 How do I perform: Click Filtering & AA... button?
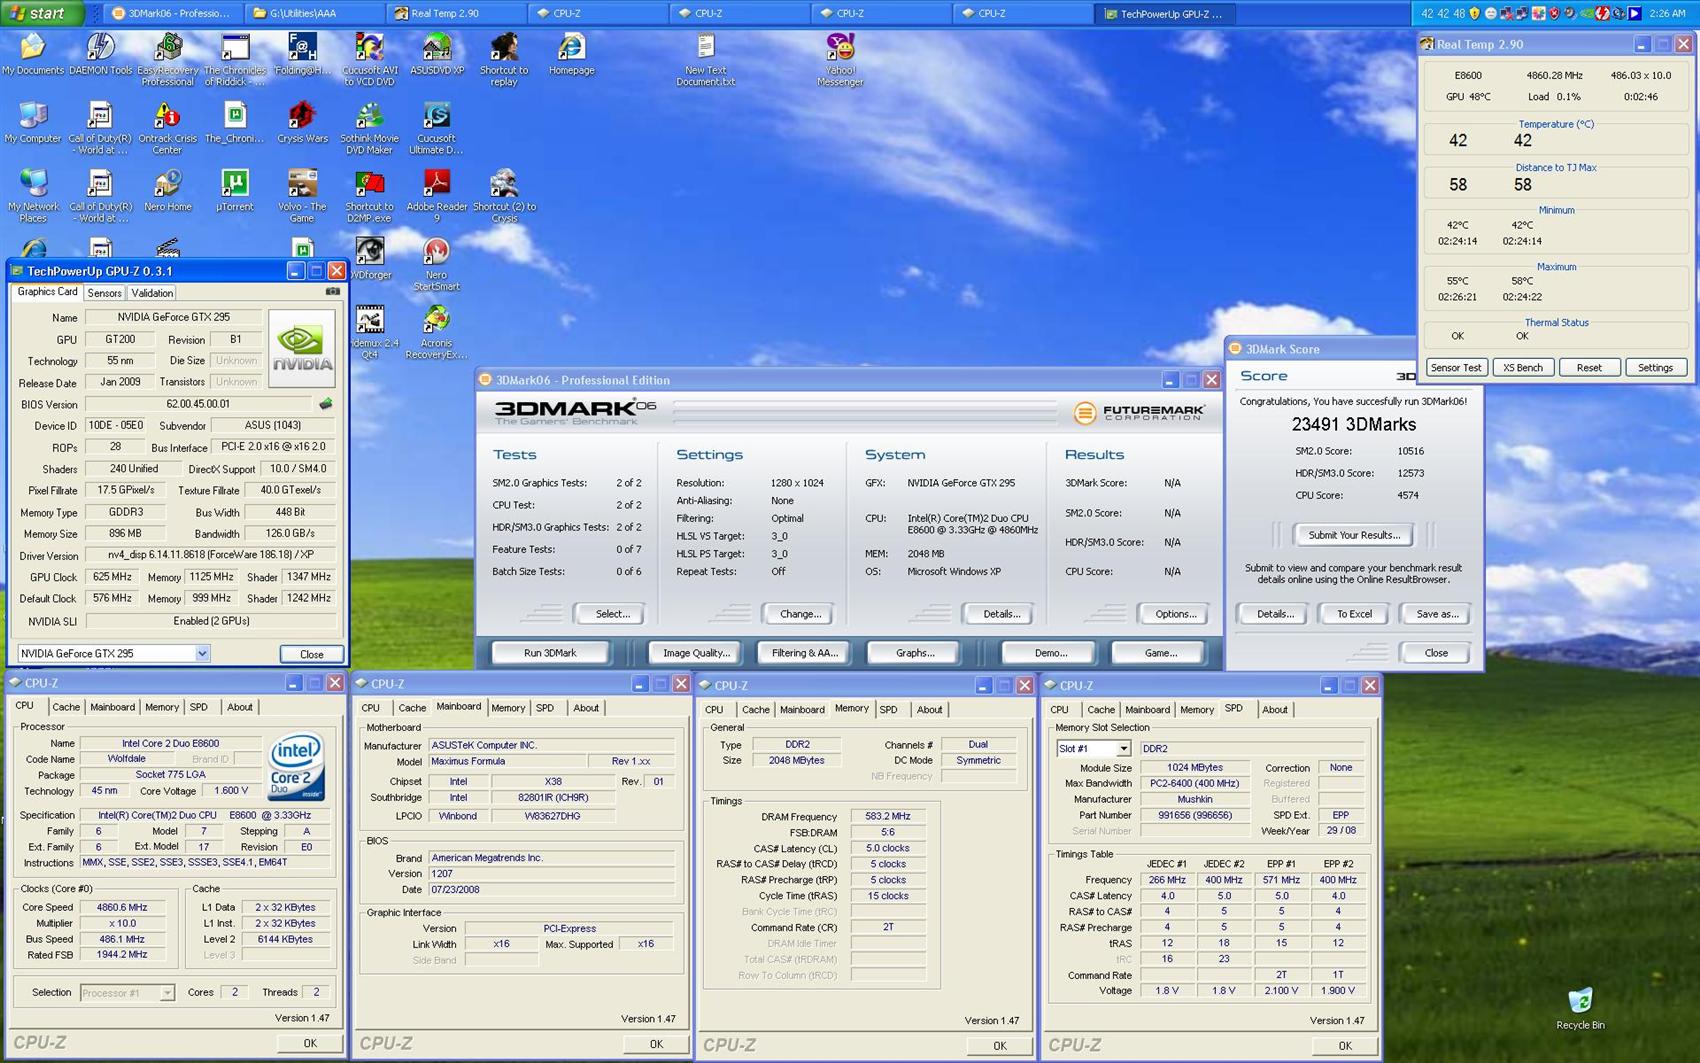coord(804,653)
